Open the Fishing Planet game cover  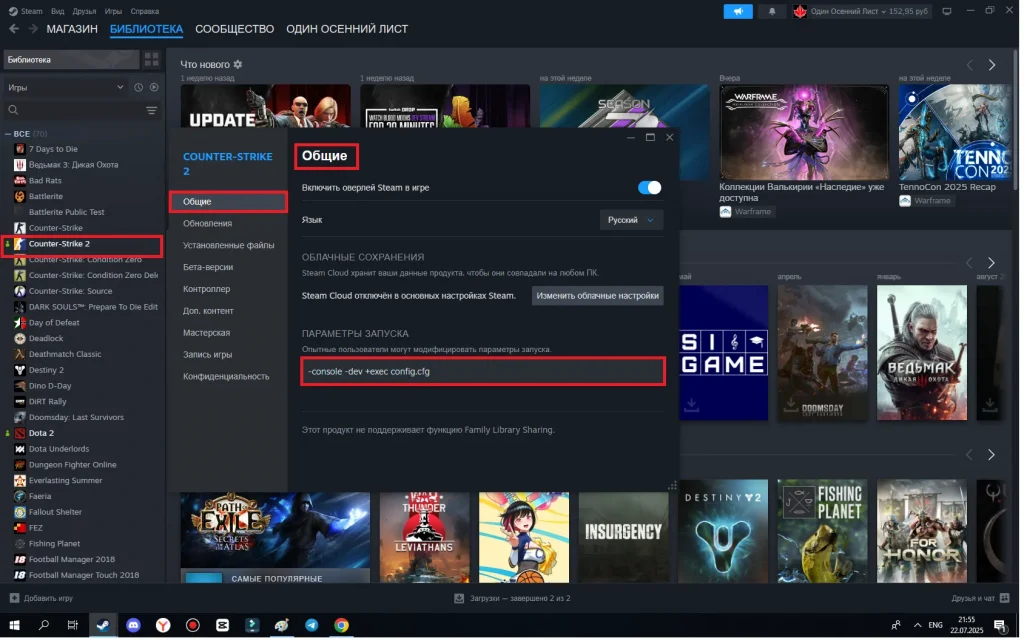point(822,531)
